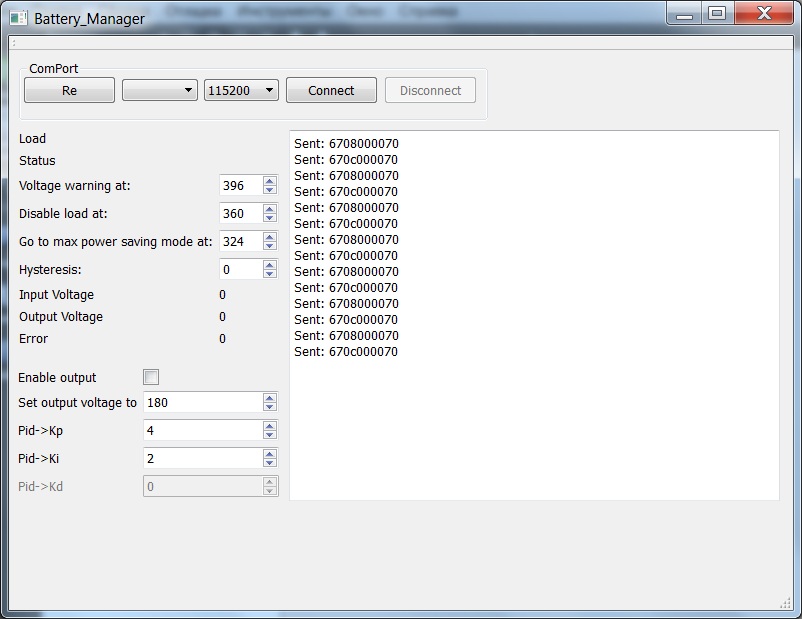Increase Voltage warning value with up arrow
This screenshot has width=802, height=619.
tap(270, 181)
